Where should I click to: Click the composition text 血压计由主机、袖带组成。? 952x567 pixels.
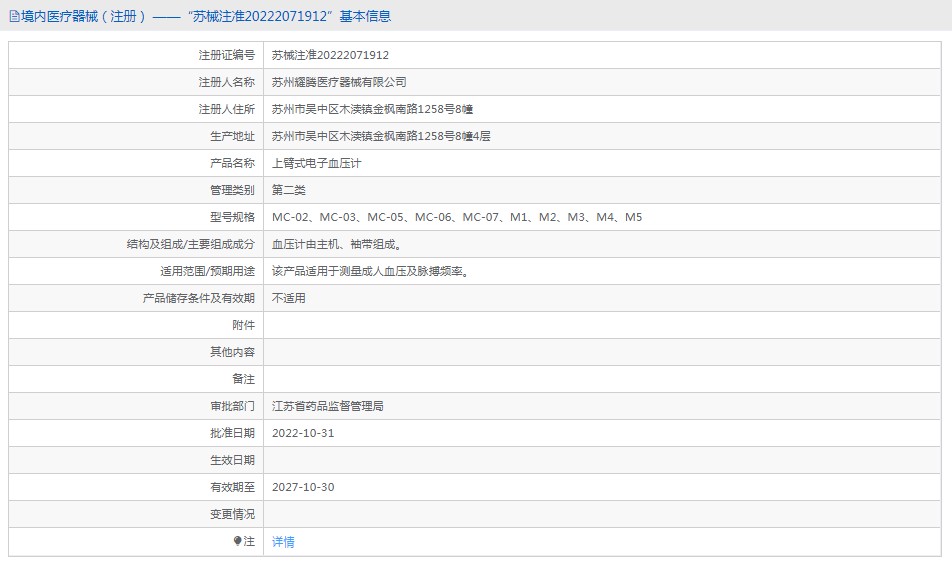tap(336, 244)
